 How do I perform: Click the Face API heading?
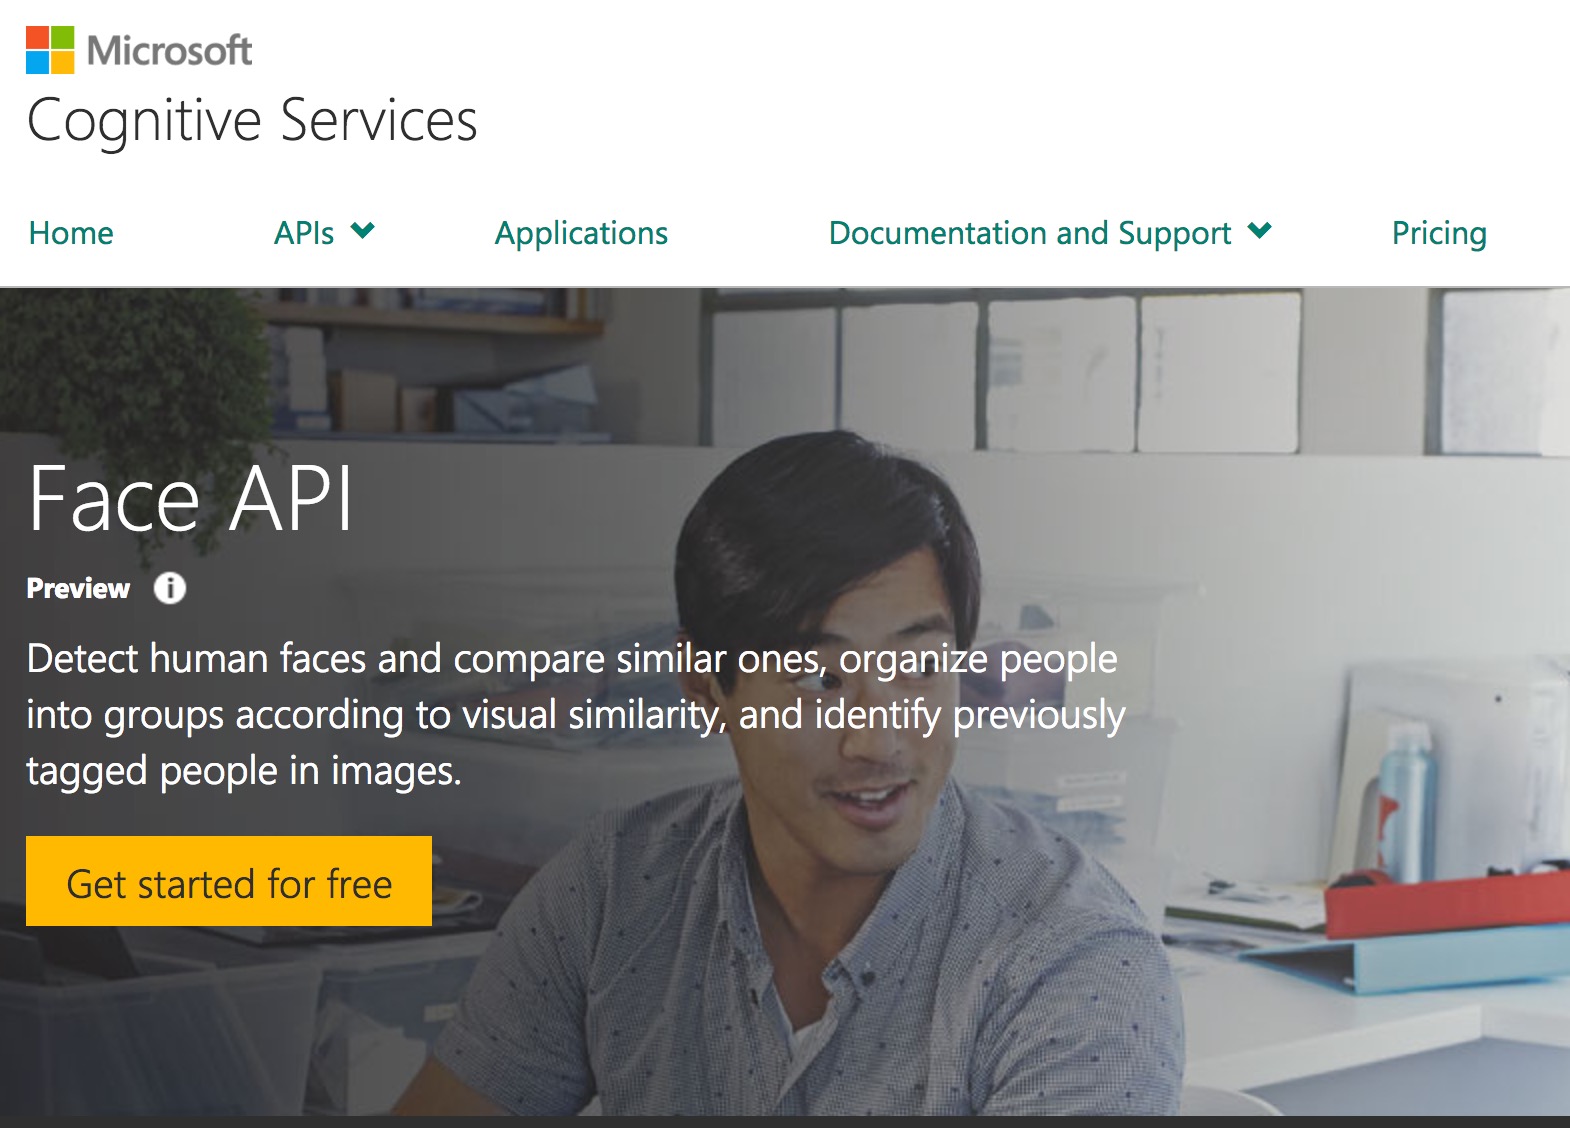pyautogui.click(x=190, y=498)
